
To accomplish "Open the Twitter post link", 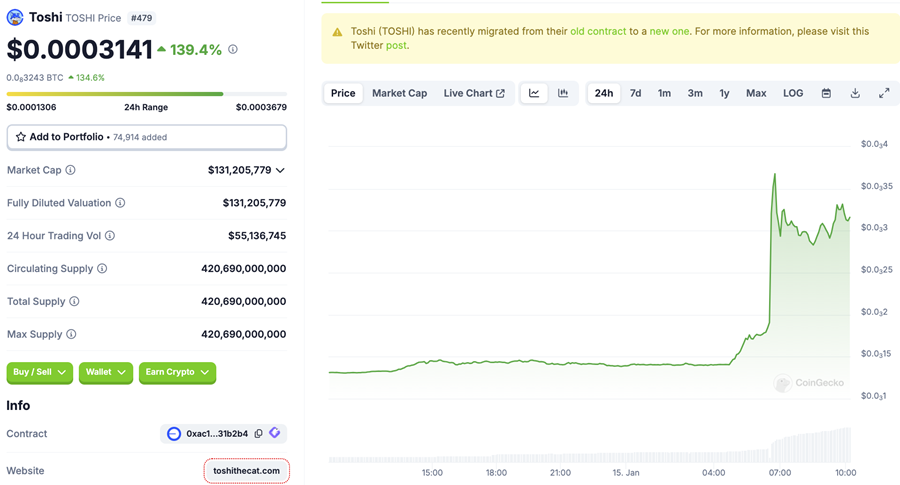I will click(x=396, y=45).
